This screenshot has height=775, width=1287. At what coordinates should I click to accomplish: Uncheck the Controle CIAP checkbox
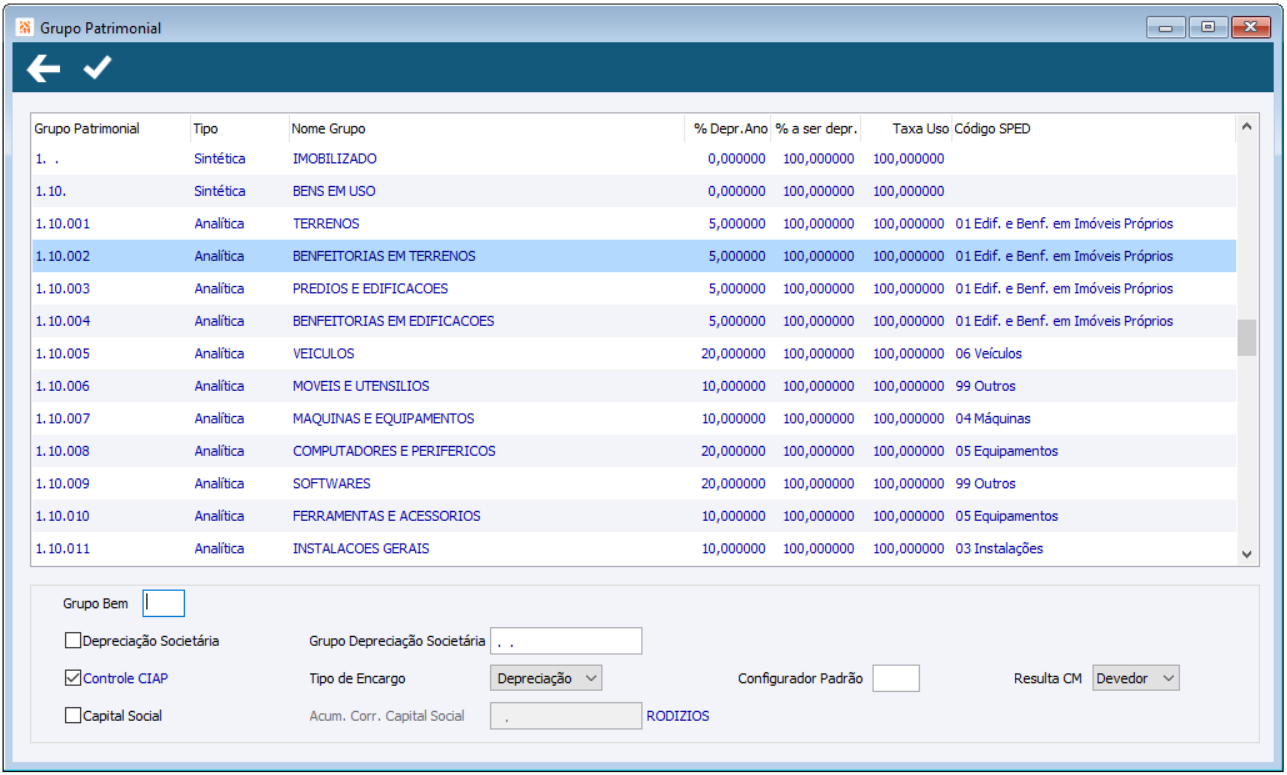coord(73,678)
